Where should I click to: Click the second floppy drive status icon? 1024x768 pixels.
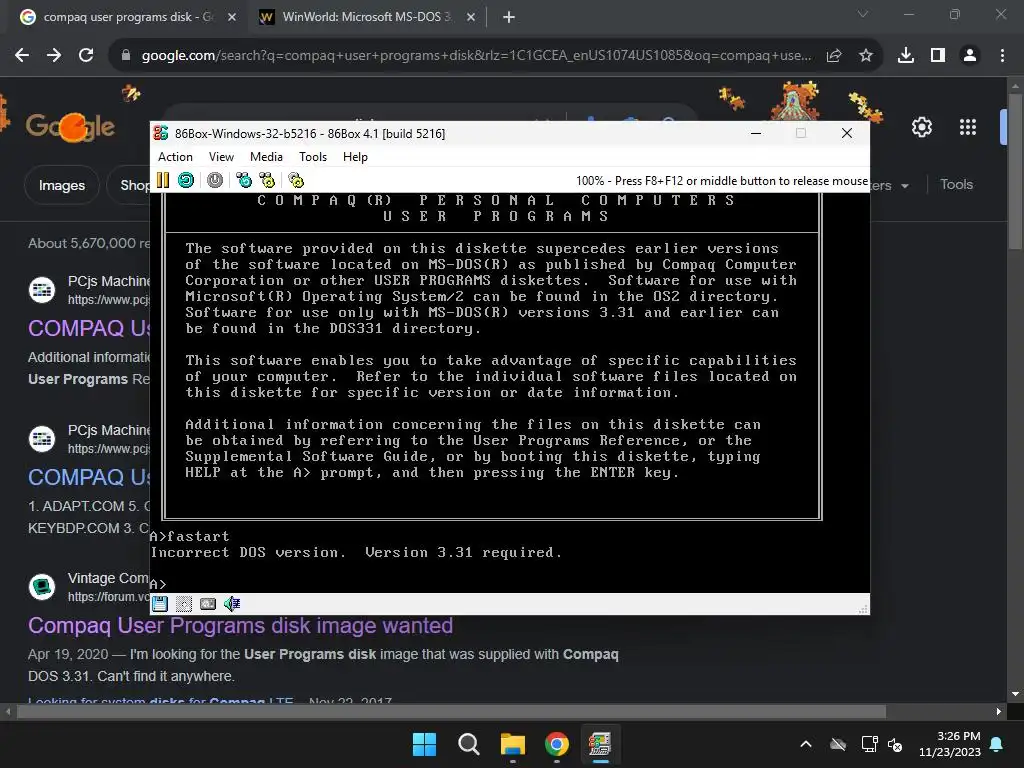click(x=184, y=604)
